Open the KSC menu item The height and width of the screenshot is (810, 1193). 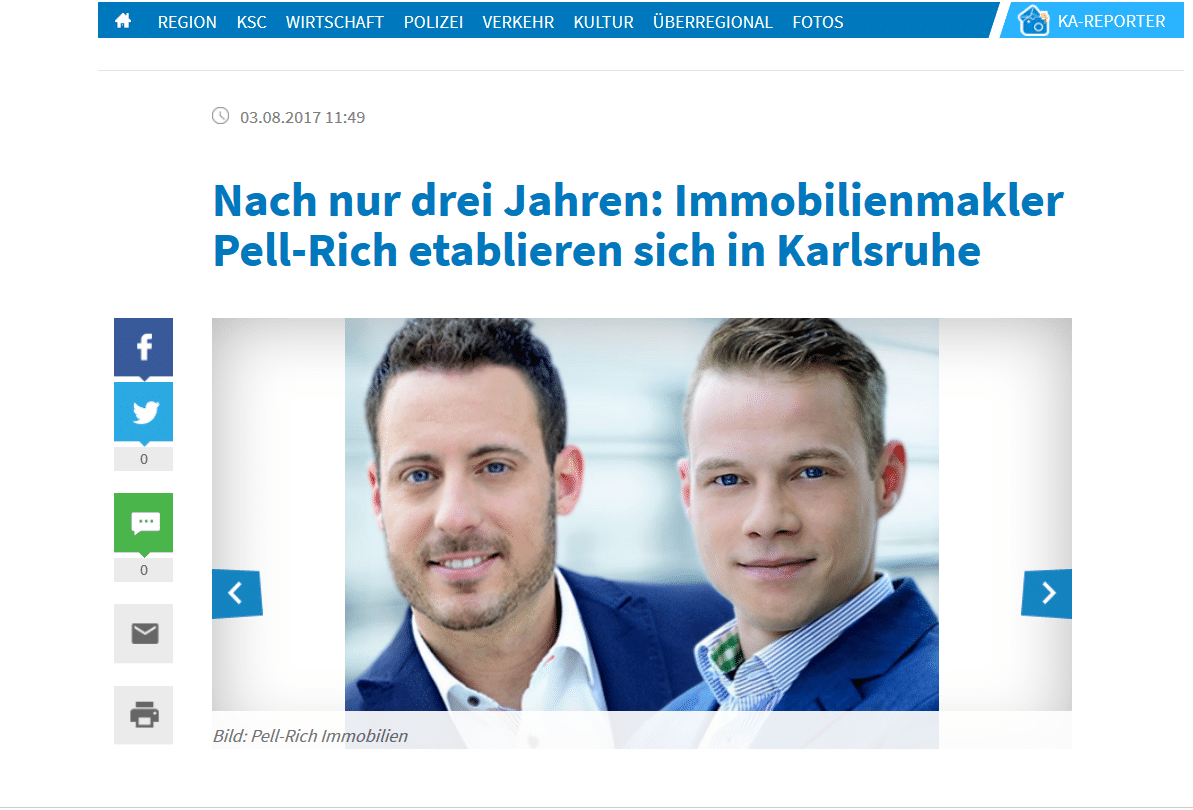pyautogui.click(x=251, y=22)
